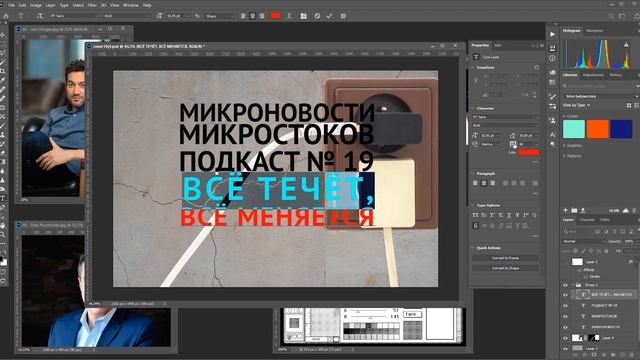
Task: Open layer blend mode dropdown showing Normal
Action: point(583,241)
